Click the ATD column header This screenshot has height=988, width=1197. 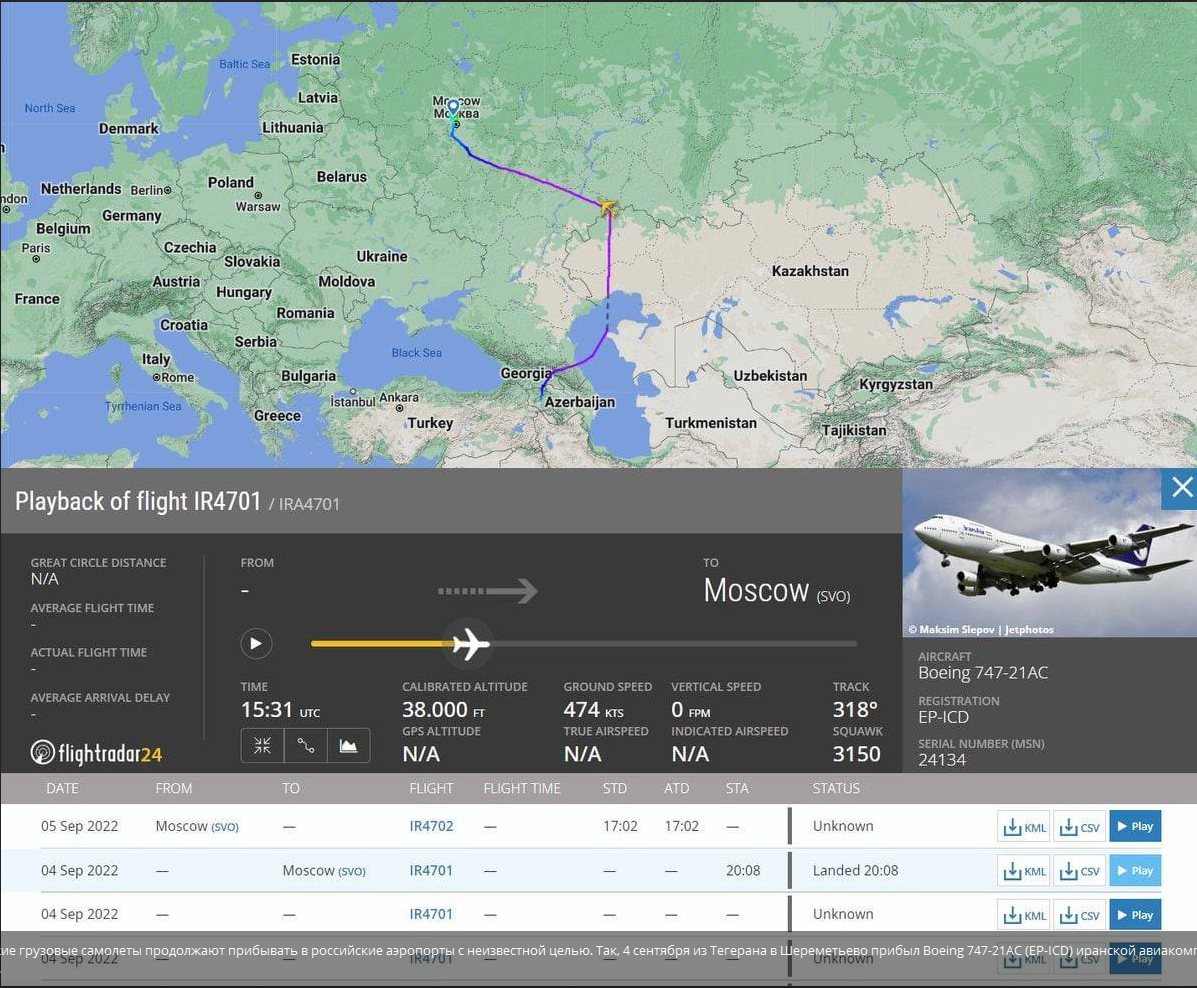676,788
